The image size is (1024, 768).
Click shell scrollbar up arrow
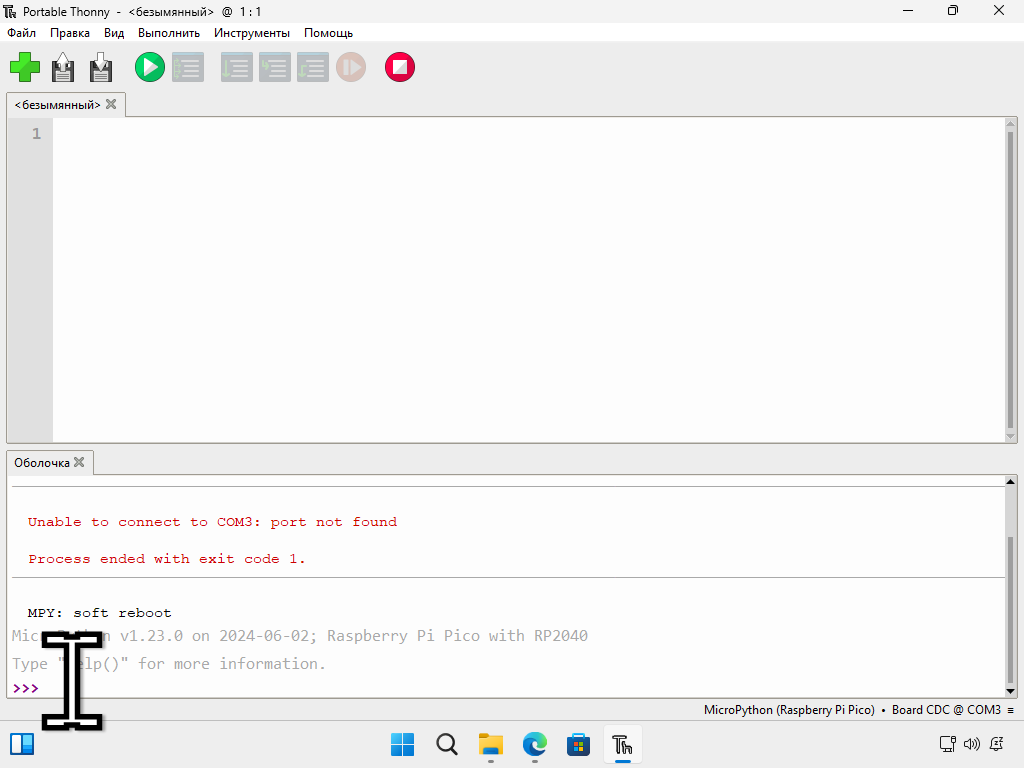click(x=1010, y=482)
